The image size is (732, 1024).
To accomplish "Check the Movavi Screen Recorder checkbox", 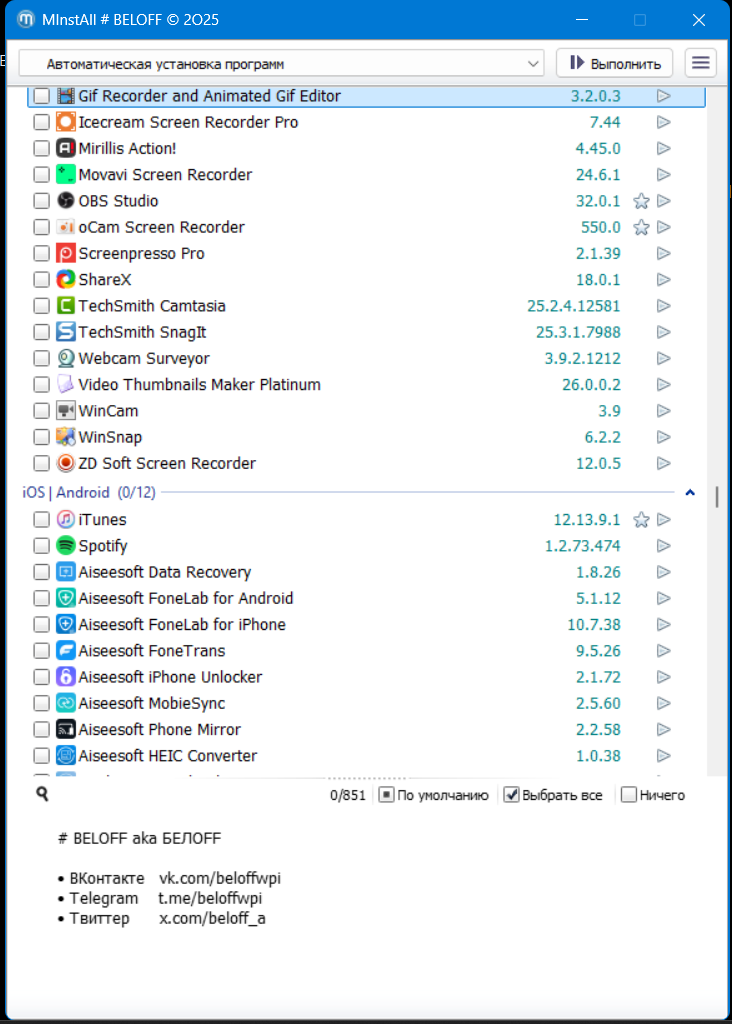I will (41, 175).
